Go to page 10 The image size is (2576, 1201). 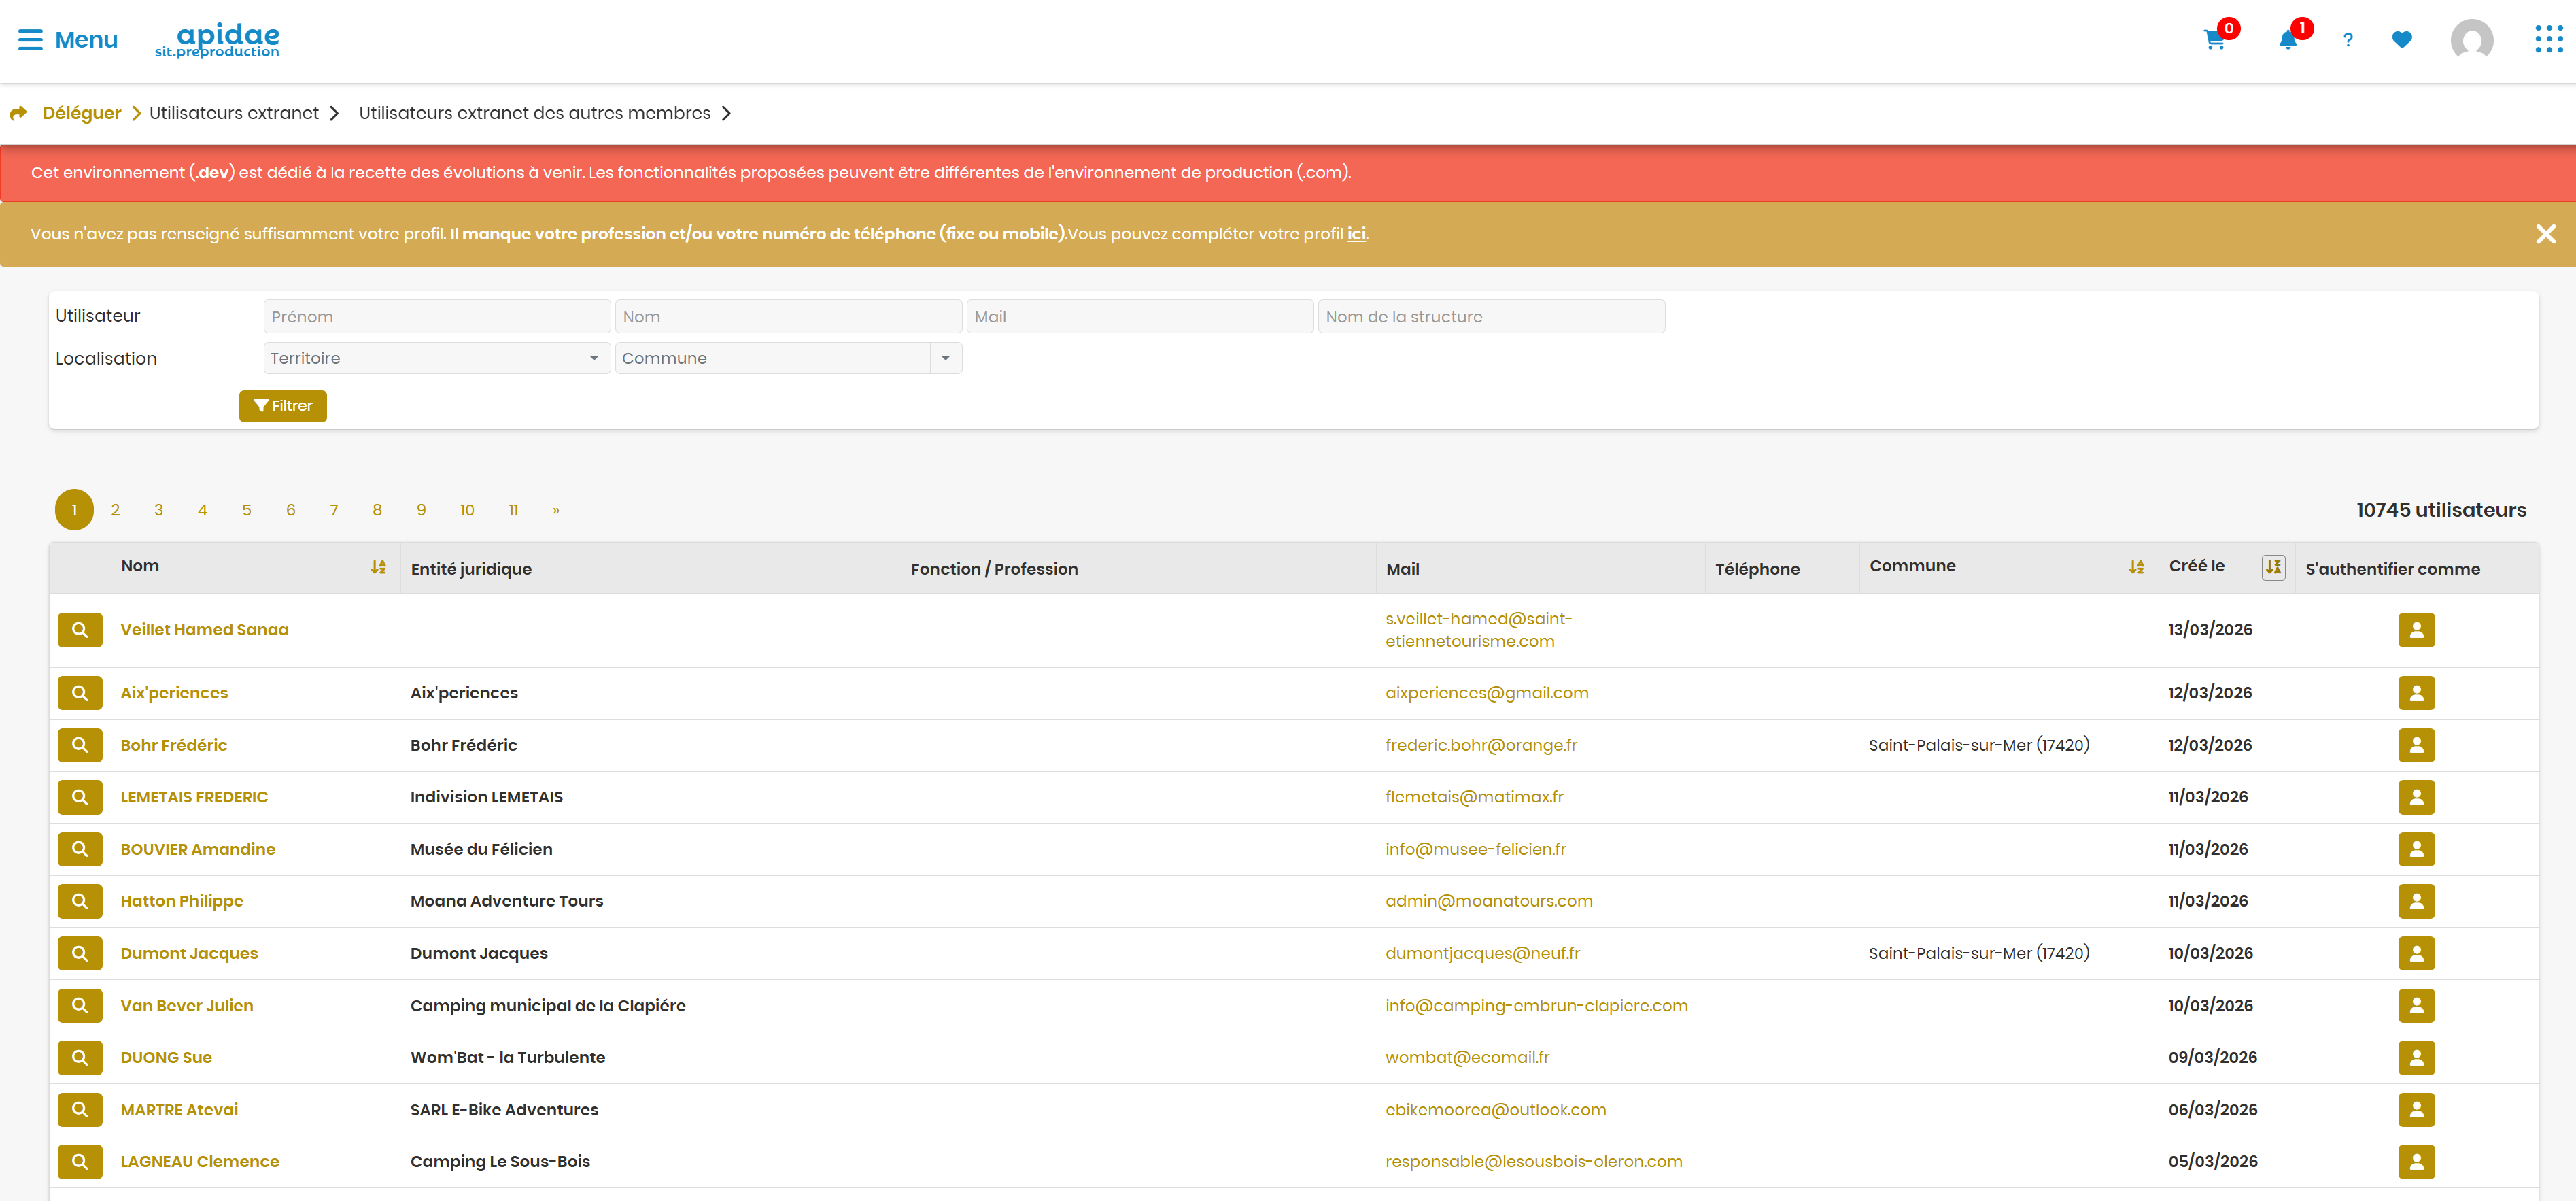click(x=467, y=510)
